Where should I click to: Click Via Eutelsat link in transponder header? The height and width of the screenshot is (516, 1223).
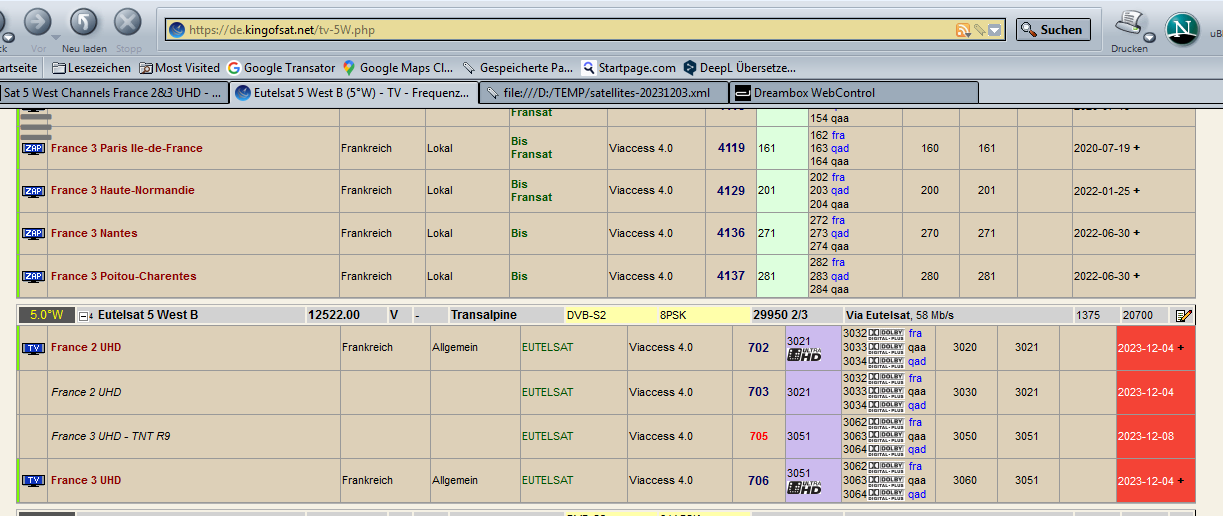coord(879,315)
